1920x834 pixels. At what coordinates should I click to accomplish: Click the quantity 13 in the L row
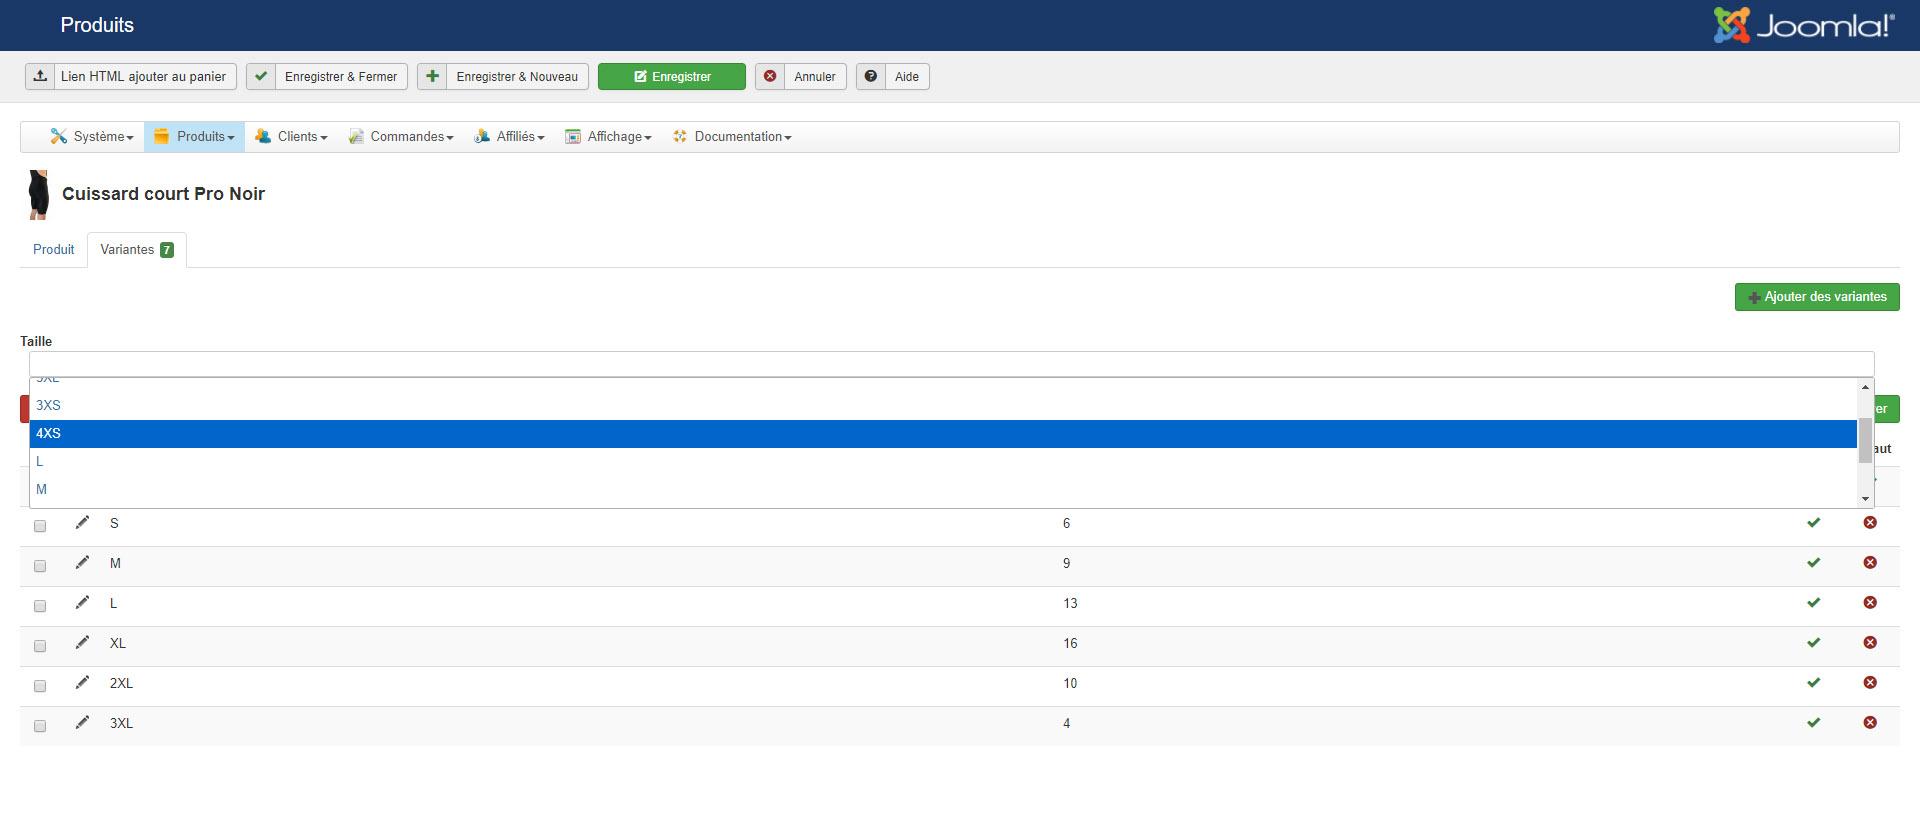[x=1070, y=604]
